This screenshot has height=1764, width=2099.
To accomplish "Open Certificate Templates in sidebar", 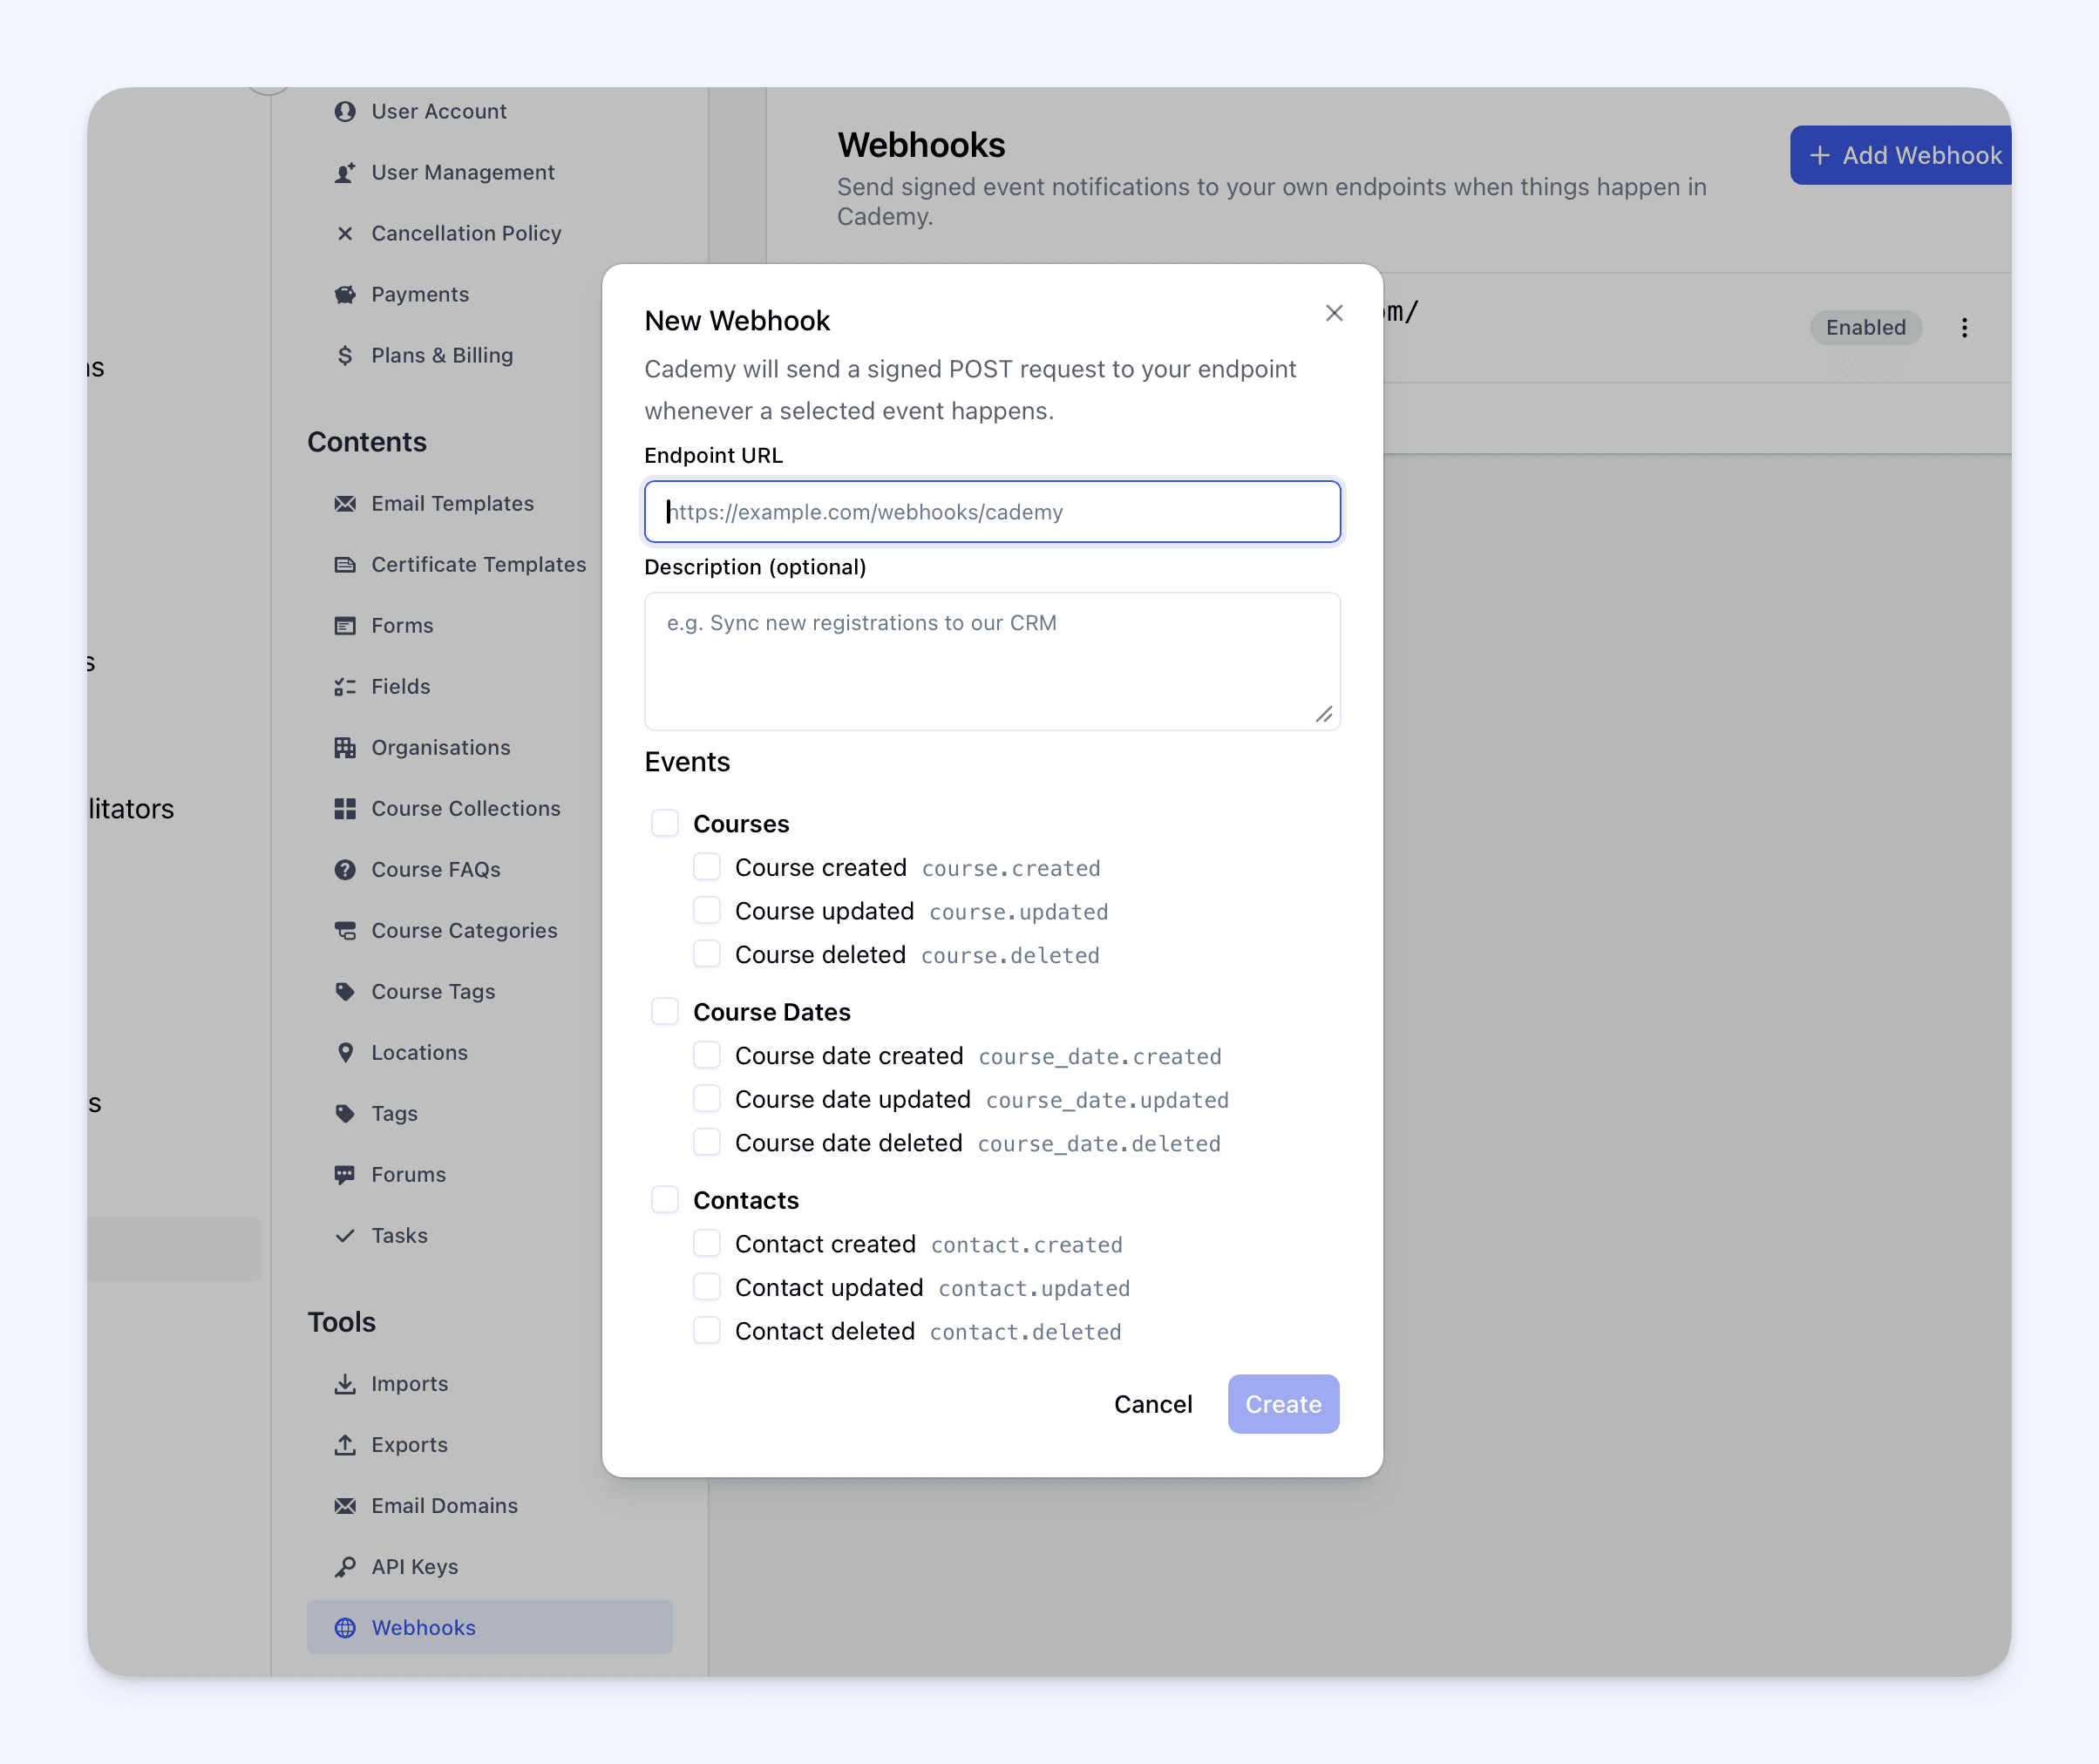I will pos(478,564).
